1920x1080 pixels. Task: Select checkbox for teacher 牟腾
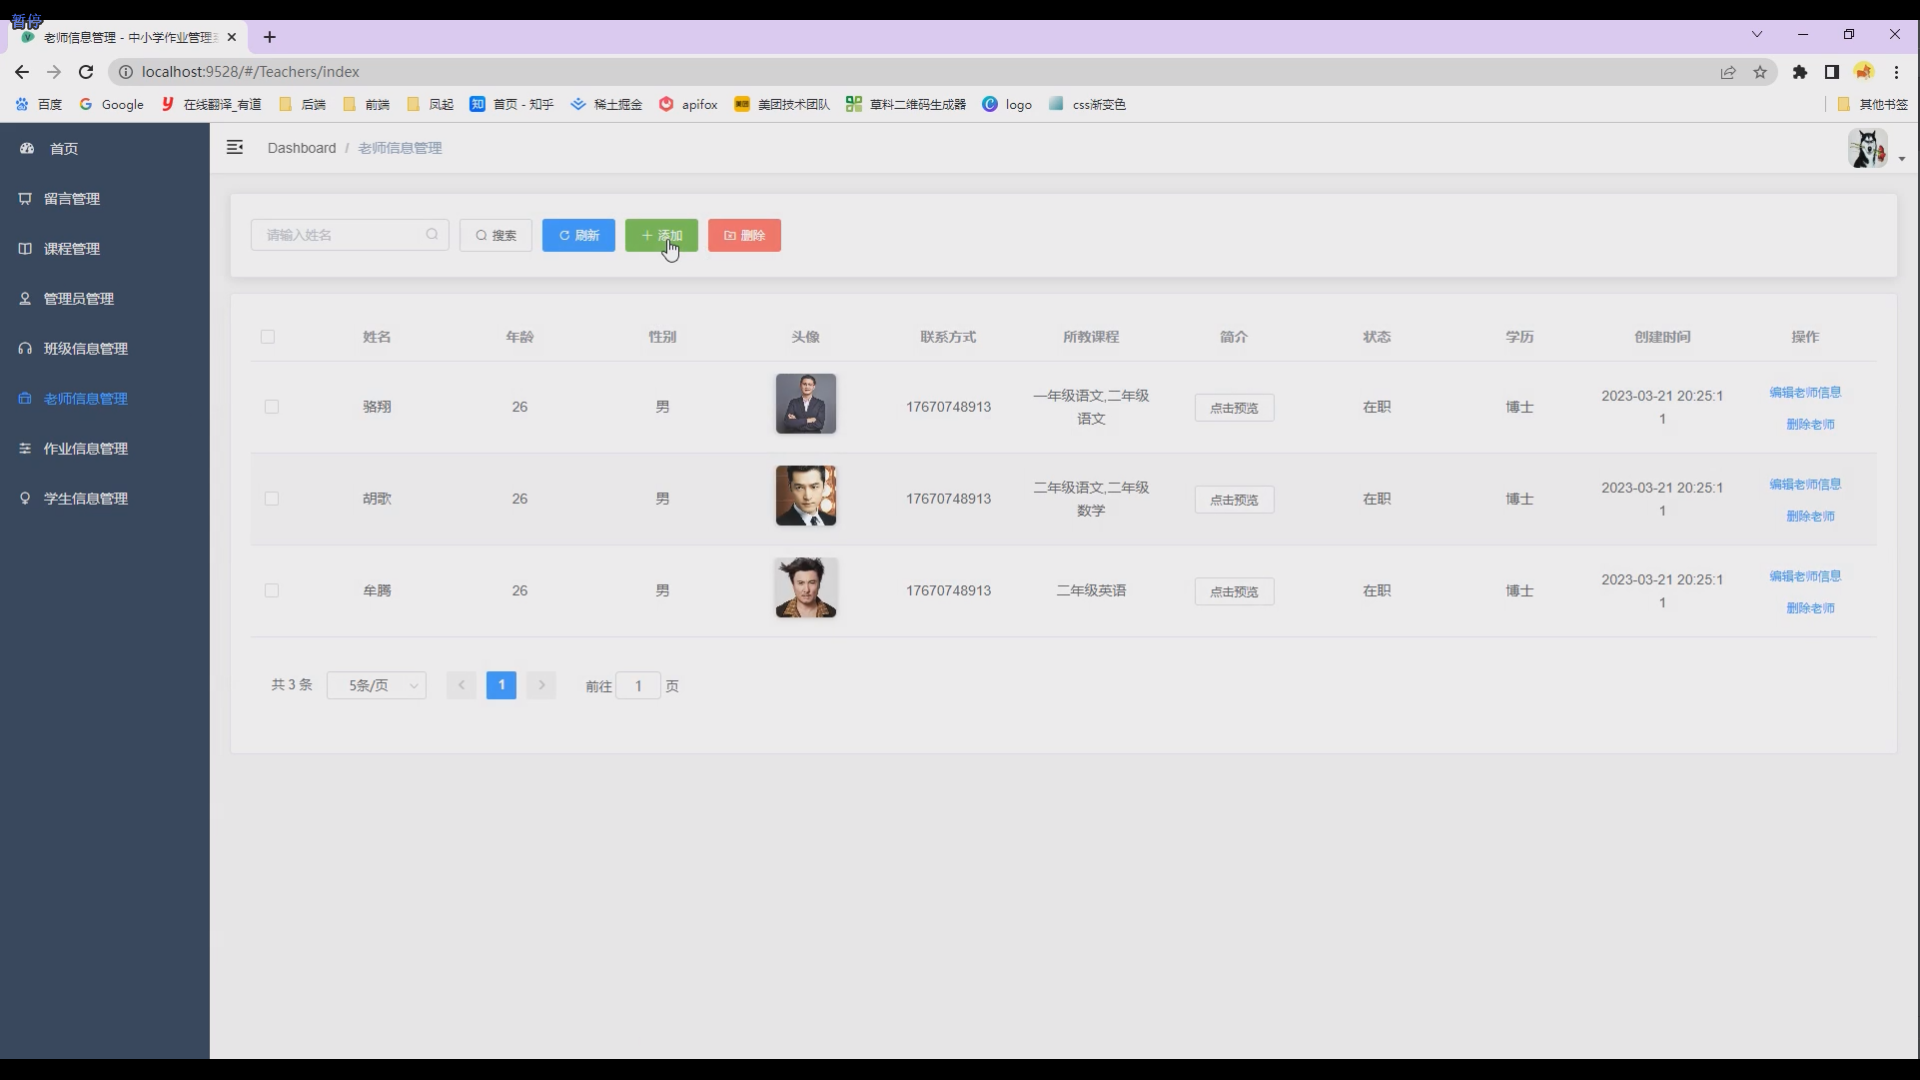[x=272, y=591]
